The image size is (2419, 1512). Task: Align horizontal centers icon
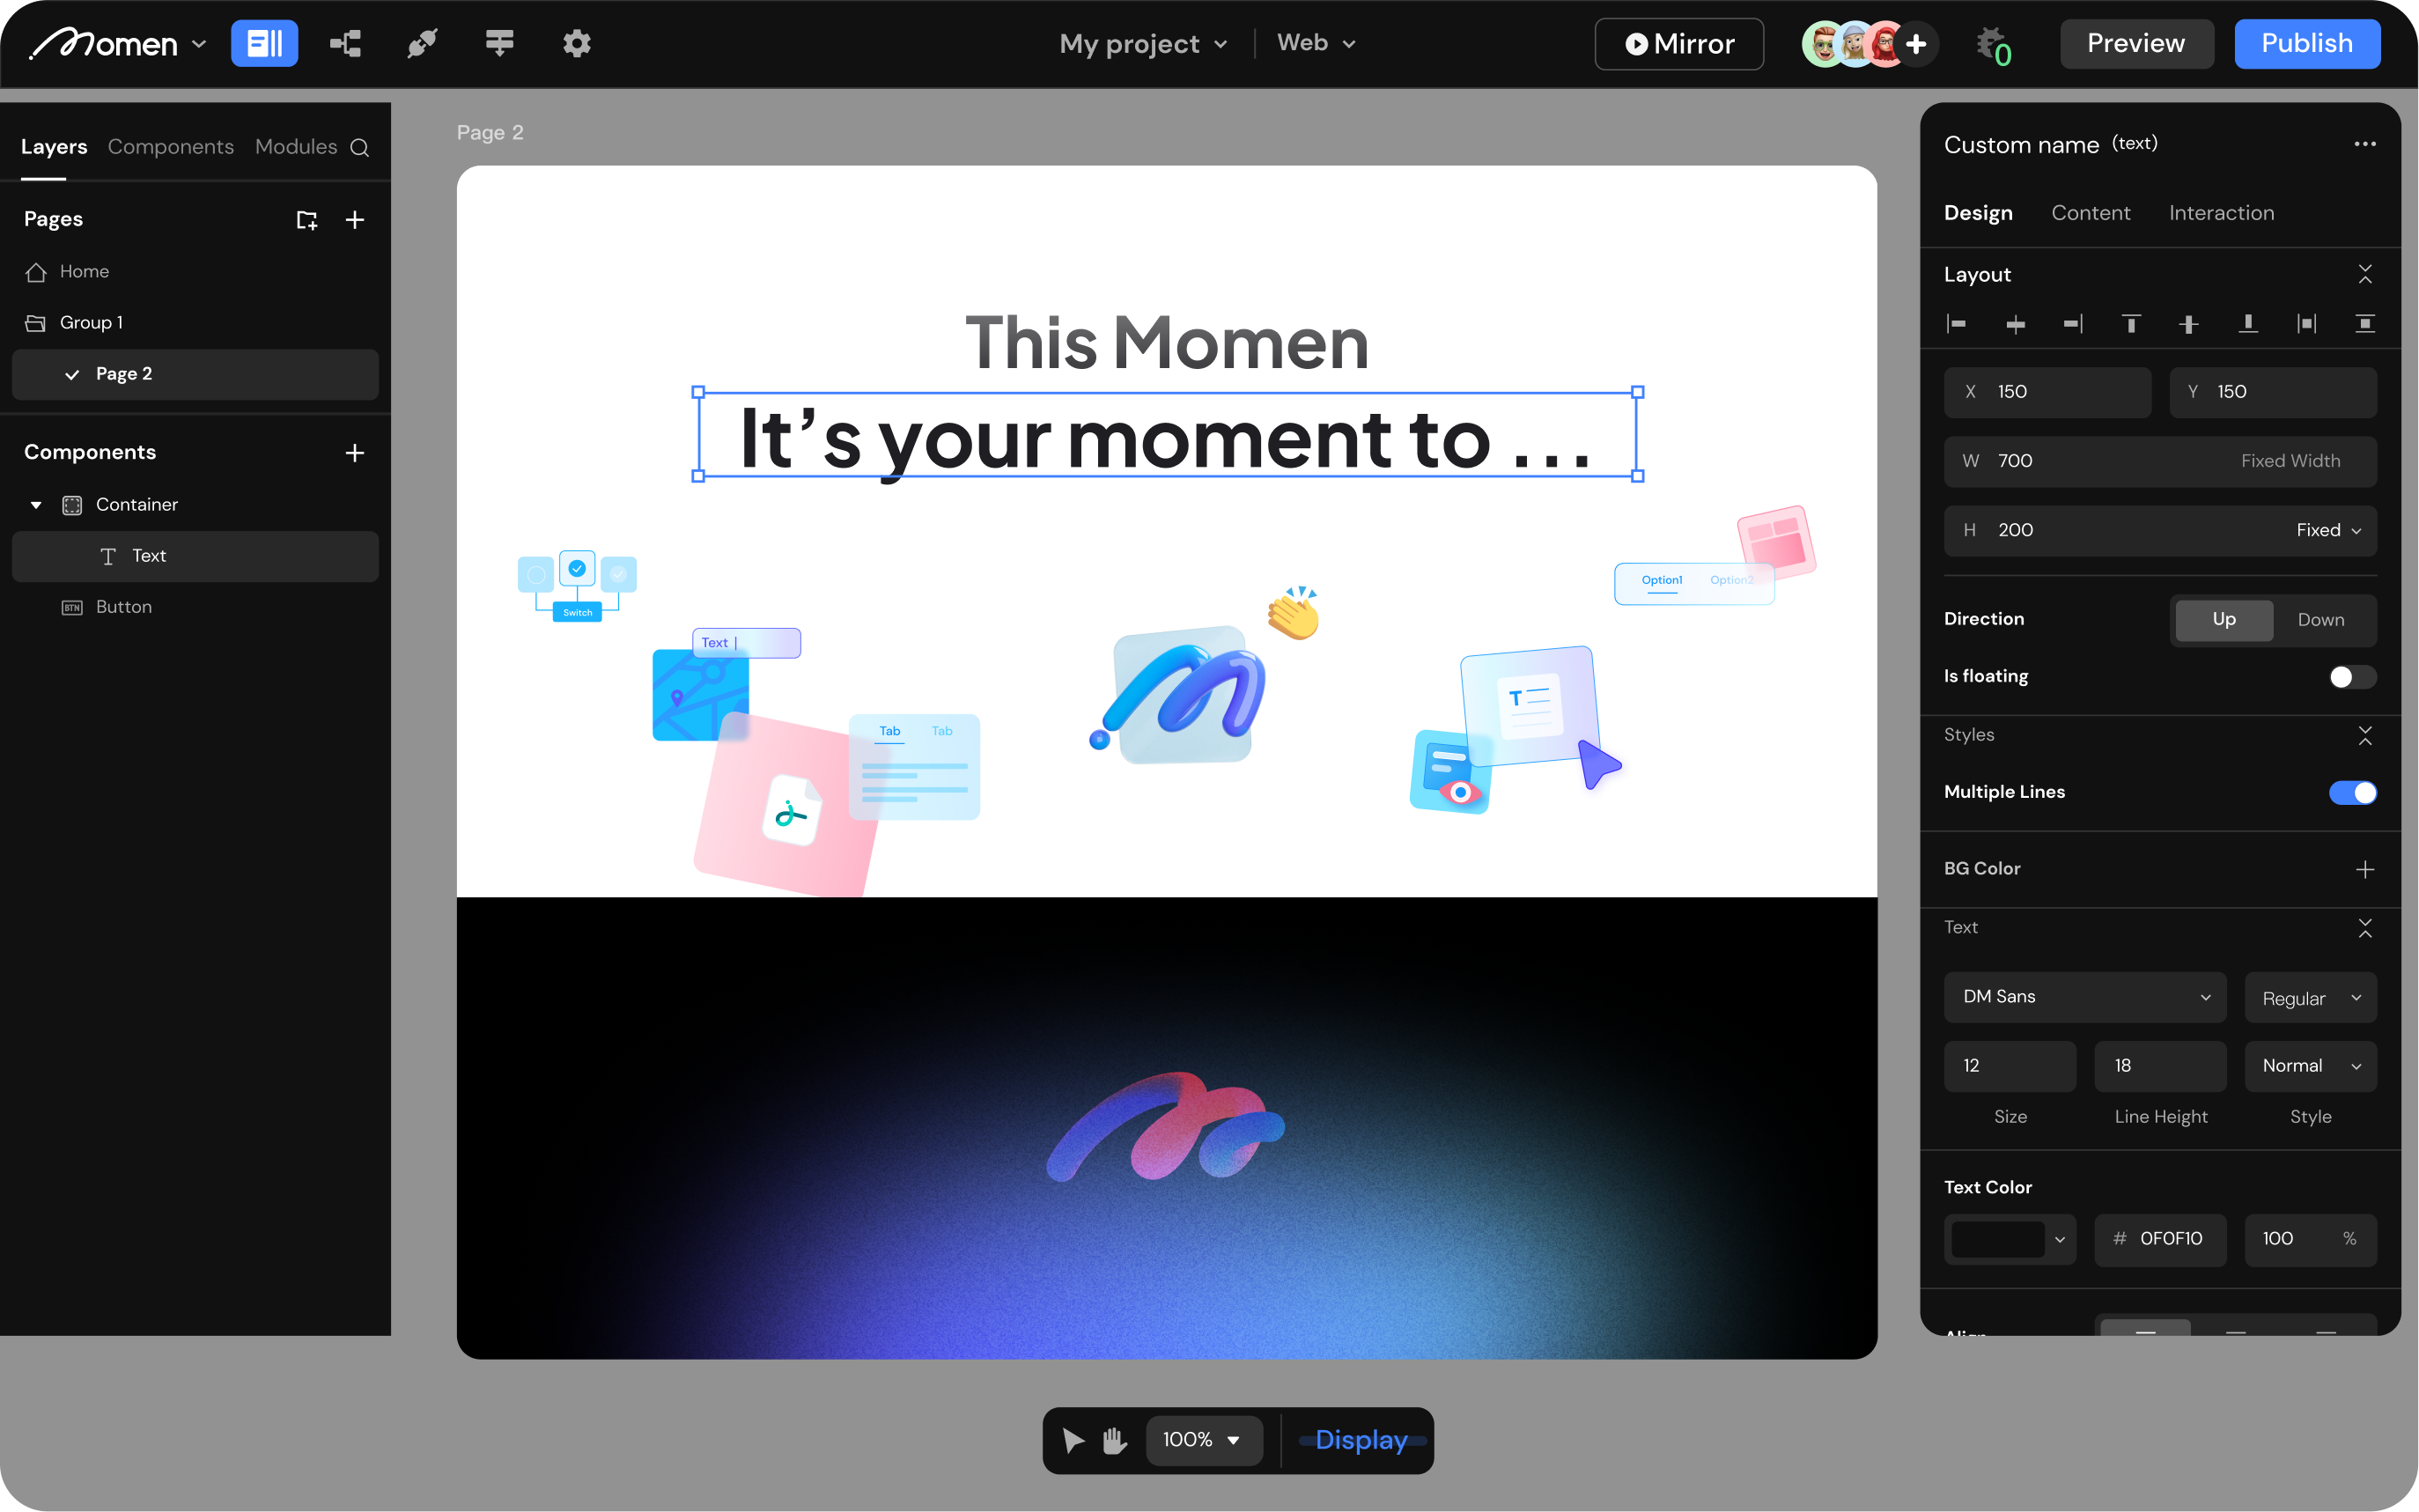click(2016, 324)
